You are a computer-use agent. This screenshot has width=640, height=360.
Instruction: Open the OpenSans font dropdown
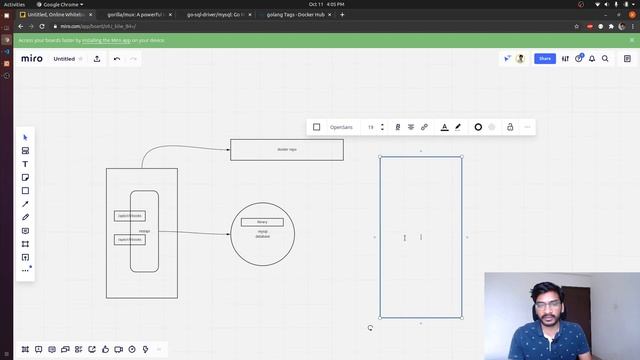pos(341,127)
